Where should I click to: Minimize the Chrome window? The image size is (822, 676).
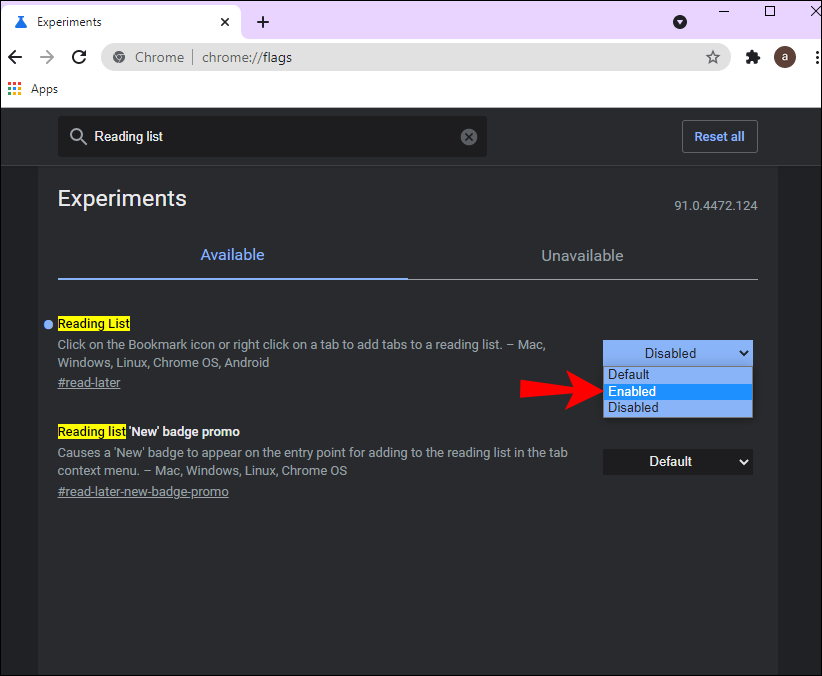click(724, 11)
